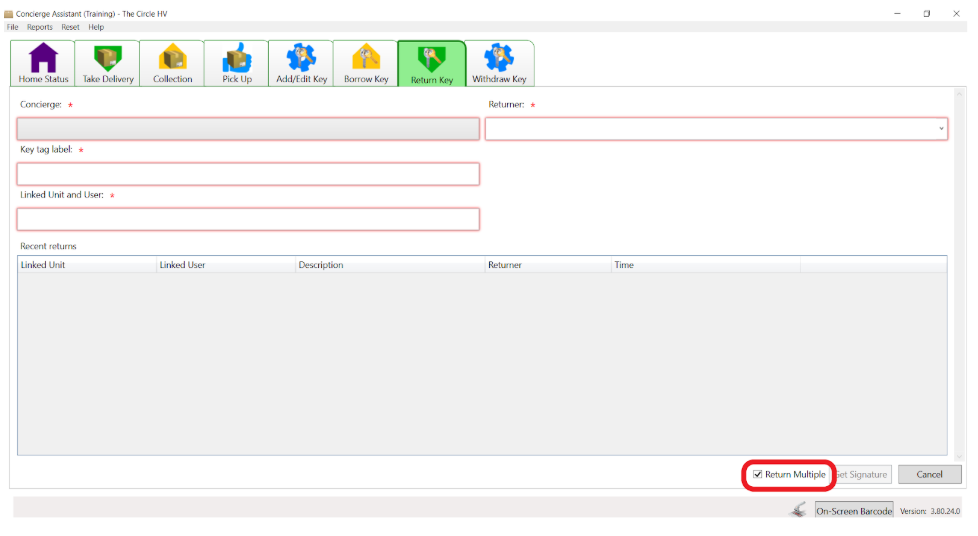Open the Help menu
Screen dimensions: 978x536
pos(96,27)
